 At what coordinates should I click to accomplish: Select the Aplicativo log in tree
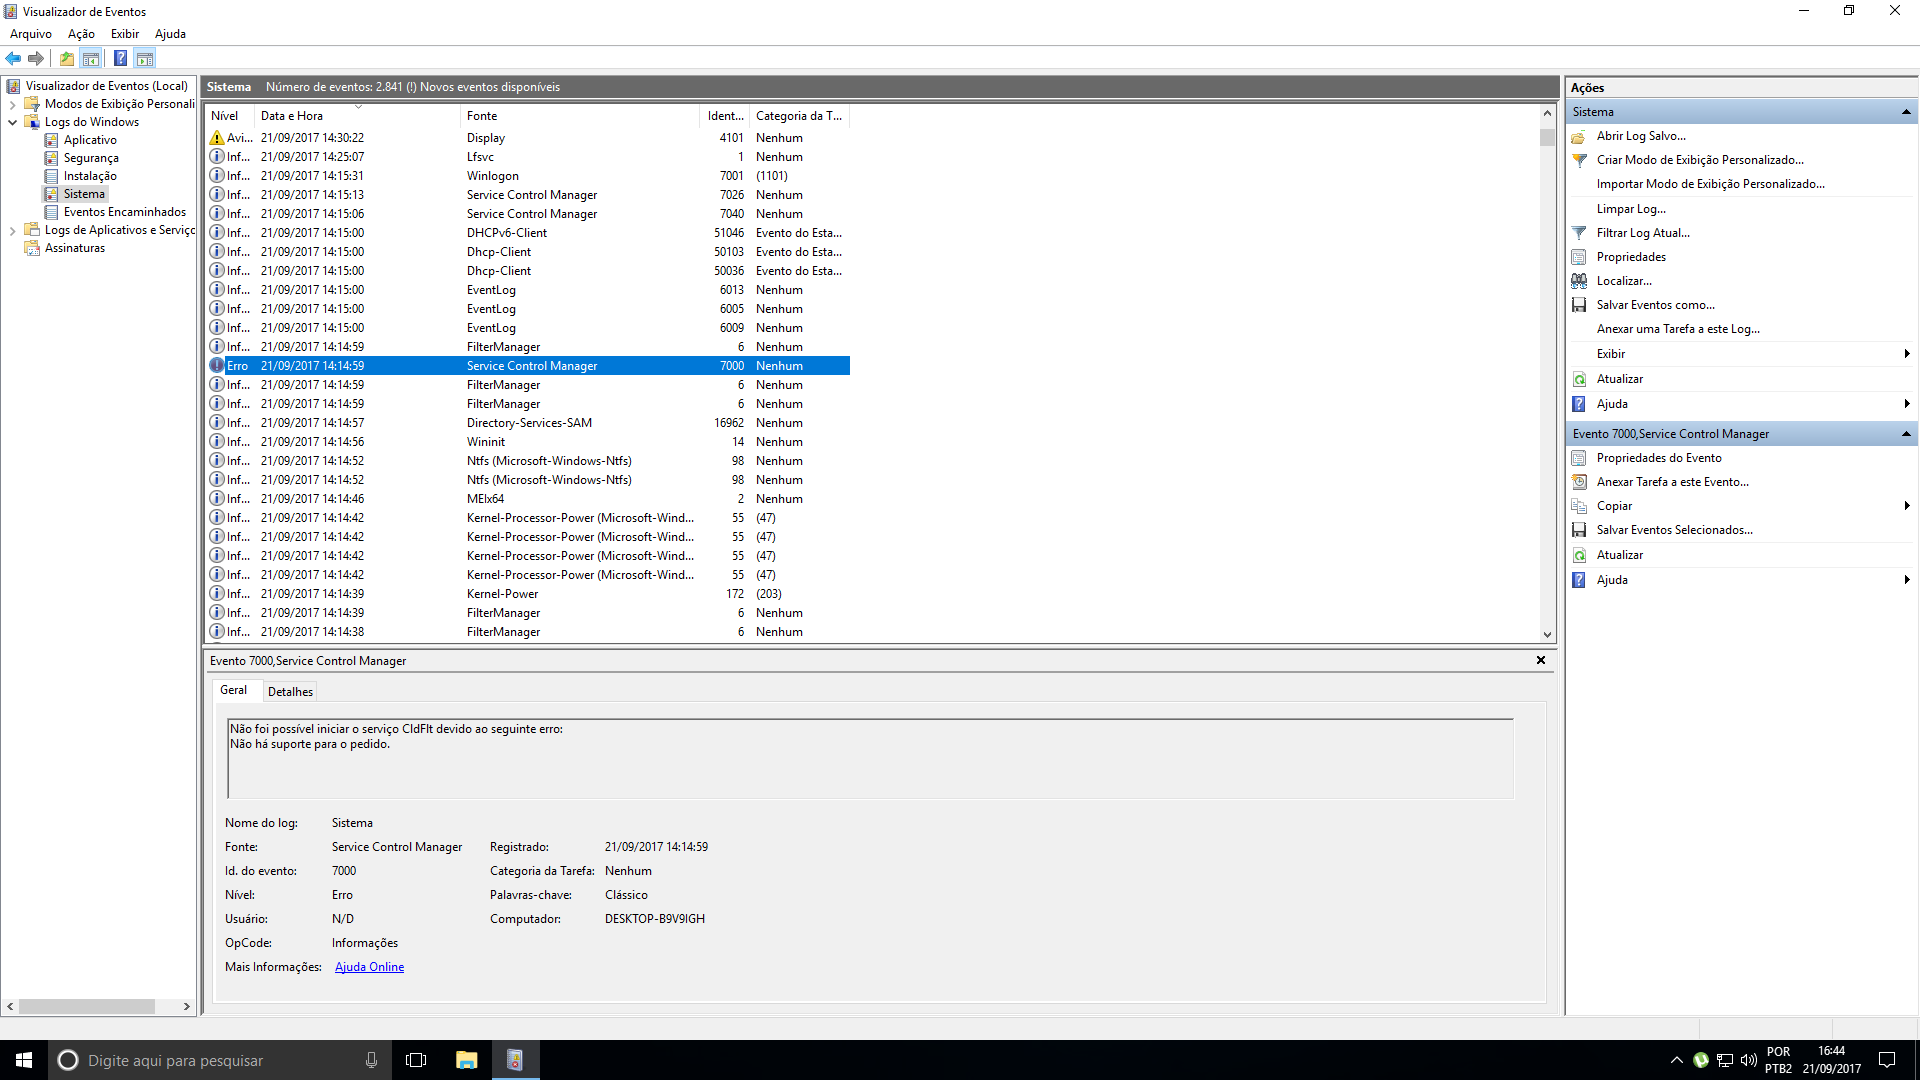point(90,140)
